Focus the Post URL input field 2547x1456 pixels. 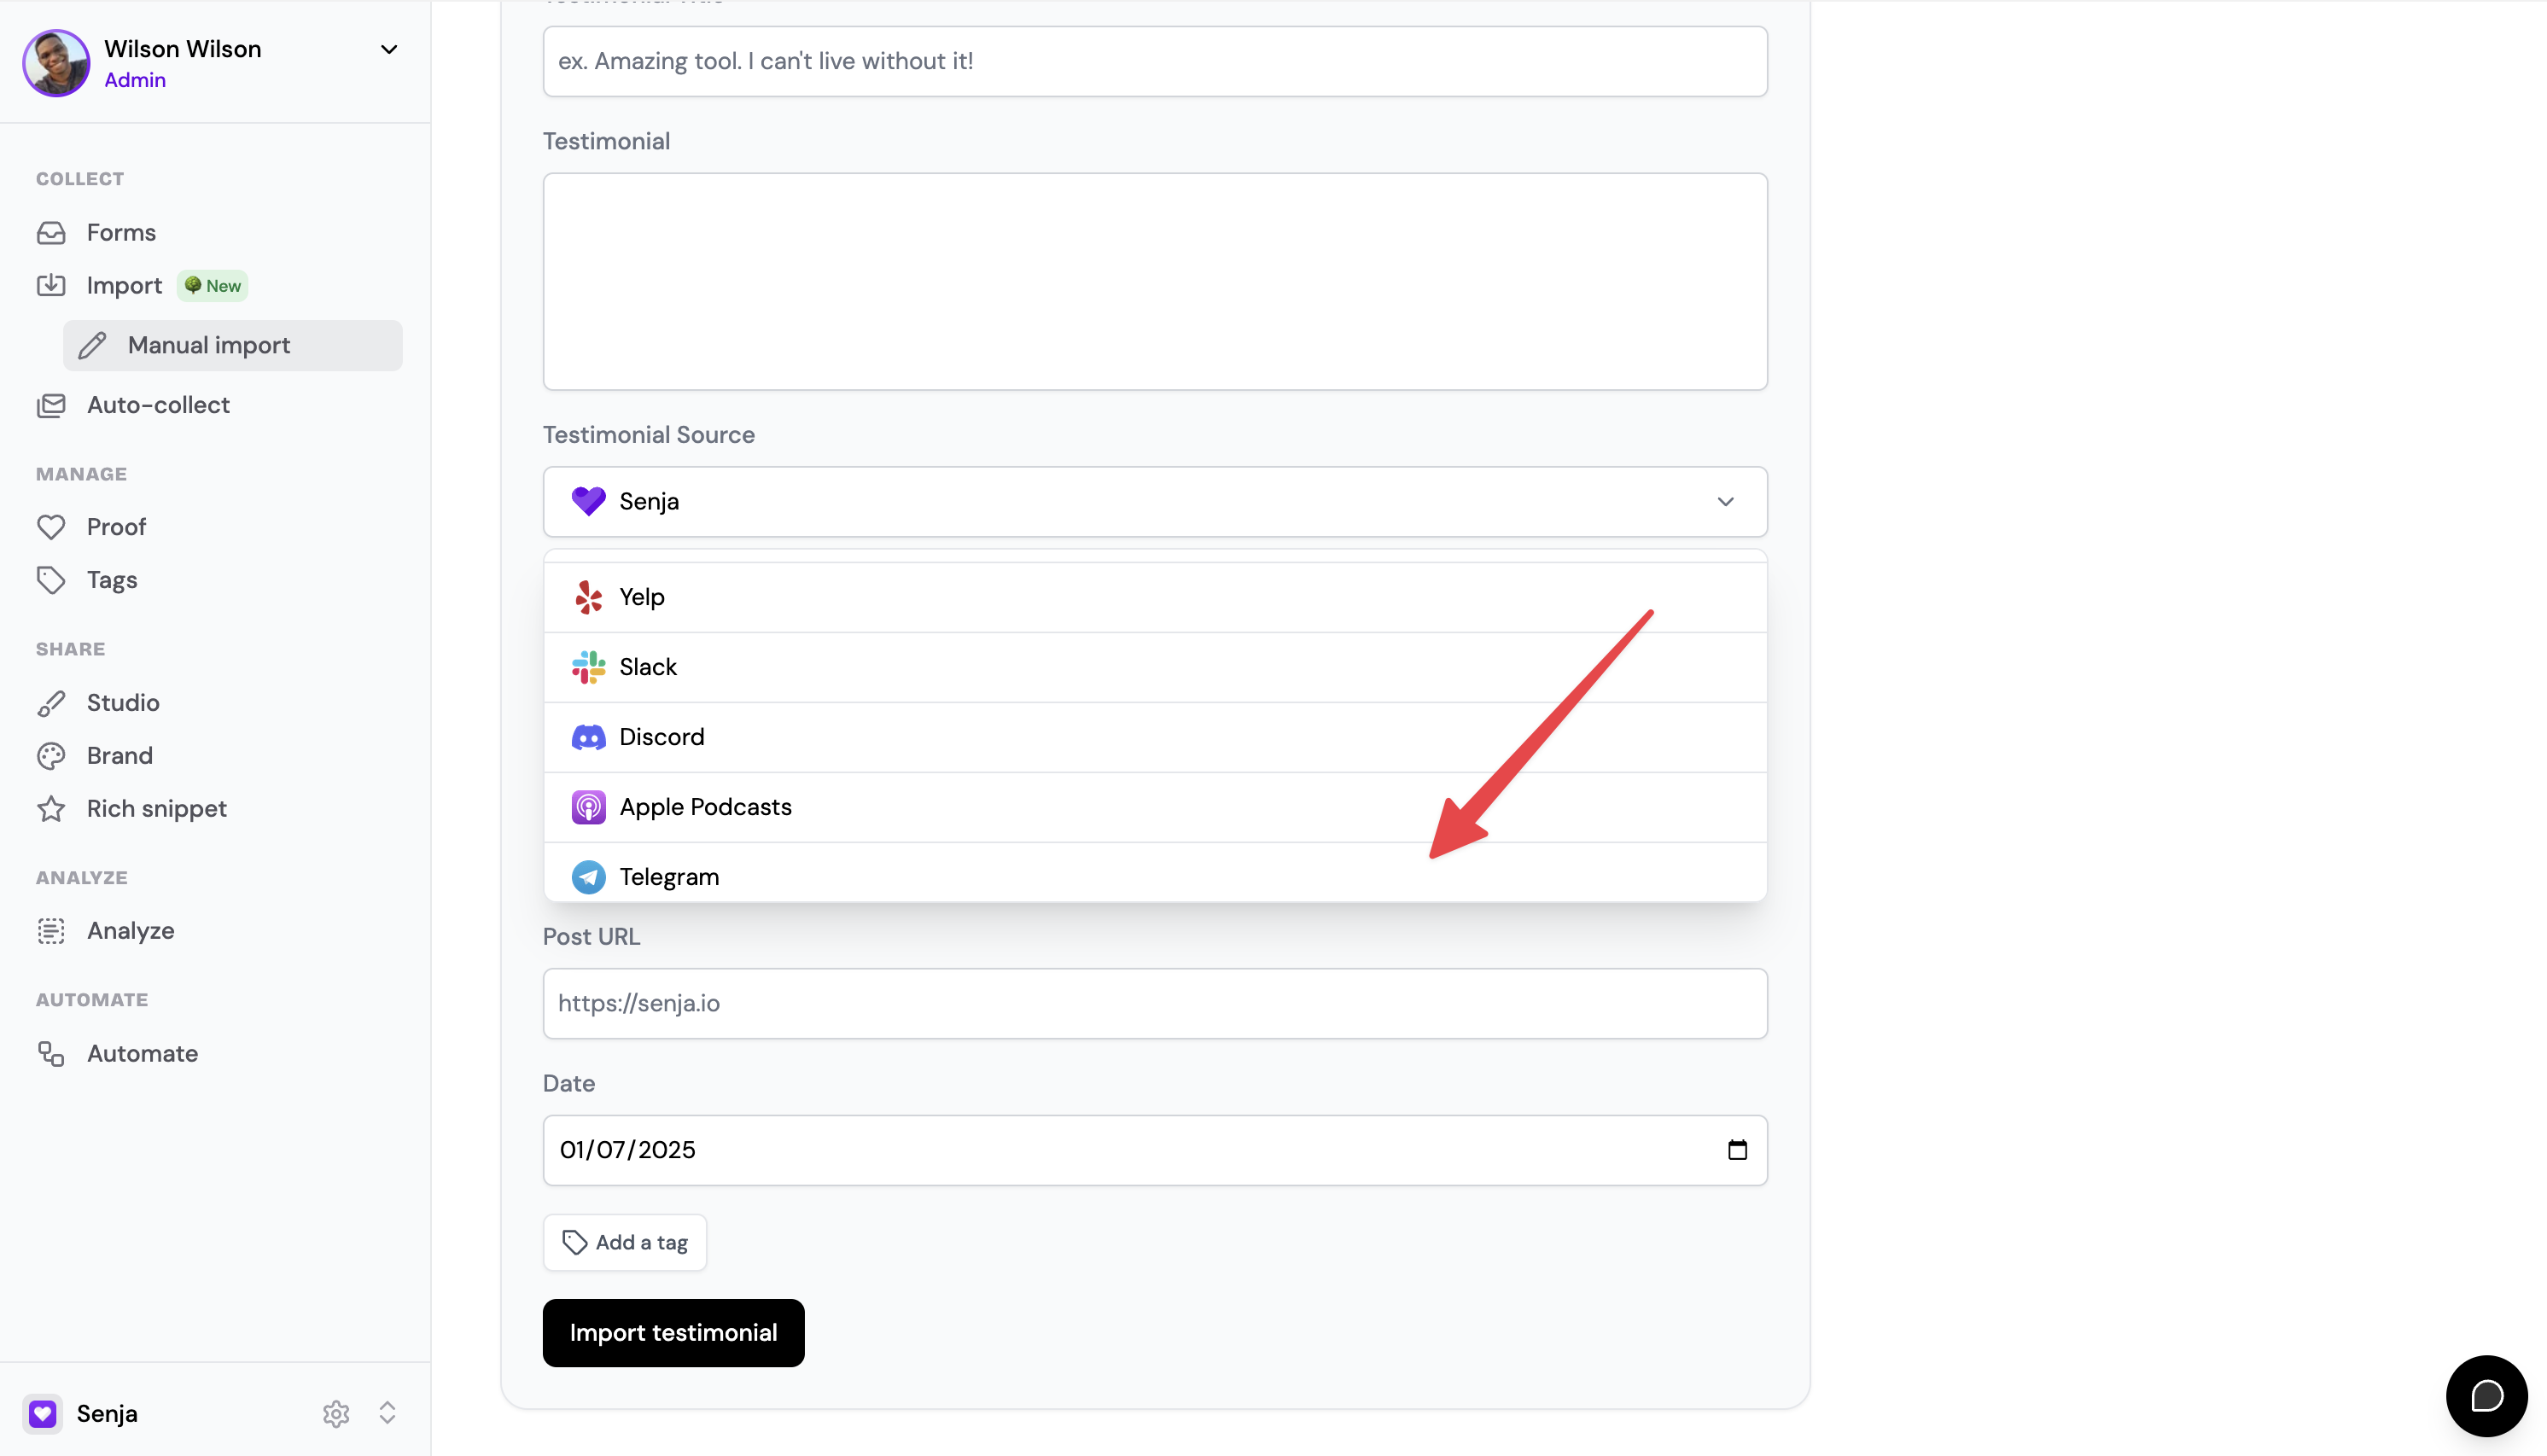coord(1155,1003)
